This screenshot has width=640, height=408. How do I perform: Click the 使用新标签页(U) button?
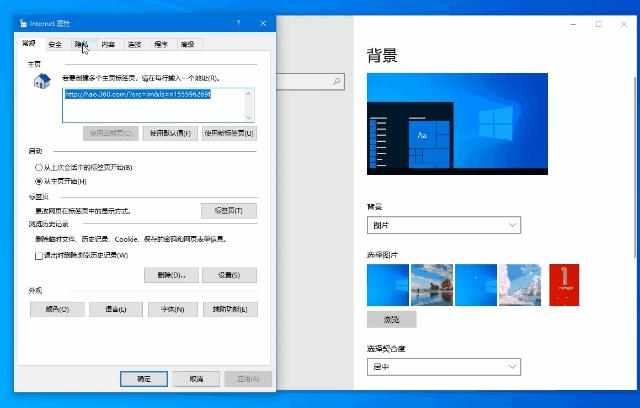tap(229, 133)
